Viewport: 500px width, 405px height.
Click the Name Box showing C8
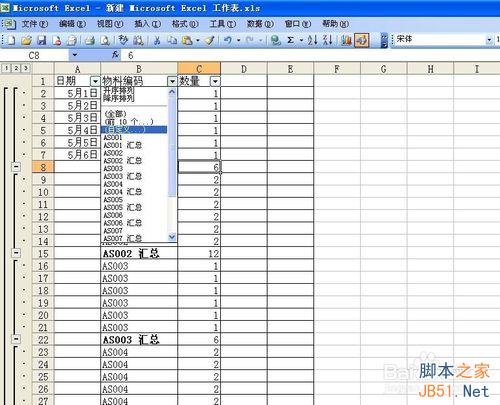tap(35, 55)
